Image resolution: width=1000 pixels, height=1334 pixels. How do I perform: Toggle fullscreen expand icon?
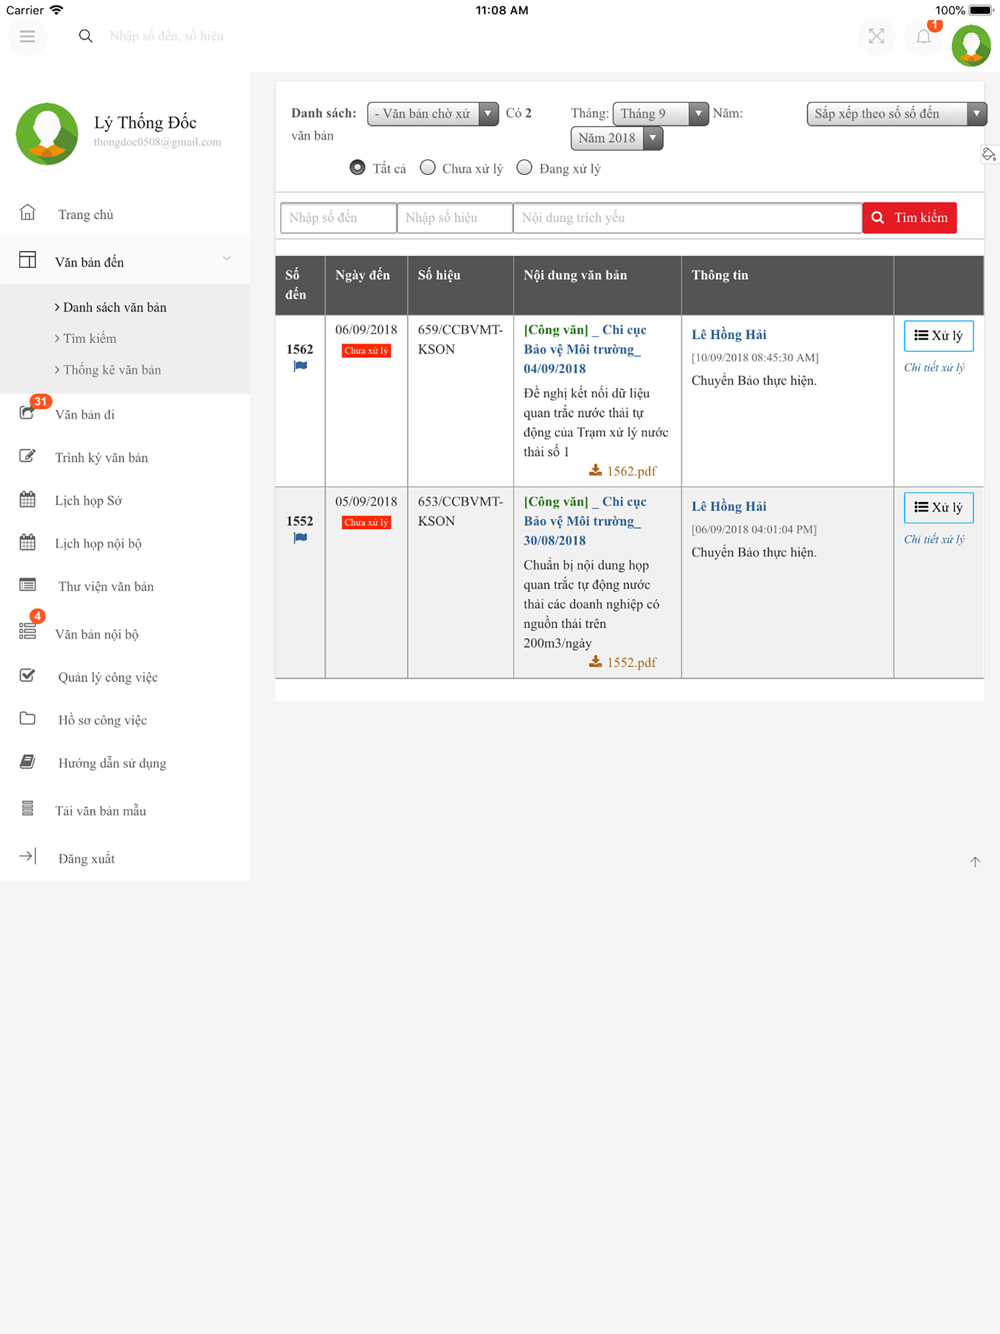pyautogui.click(x=877, y=37)
